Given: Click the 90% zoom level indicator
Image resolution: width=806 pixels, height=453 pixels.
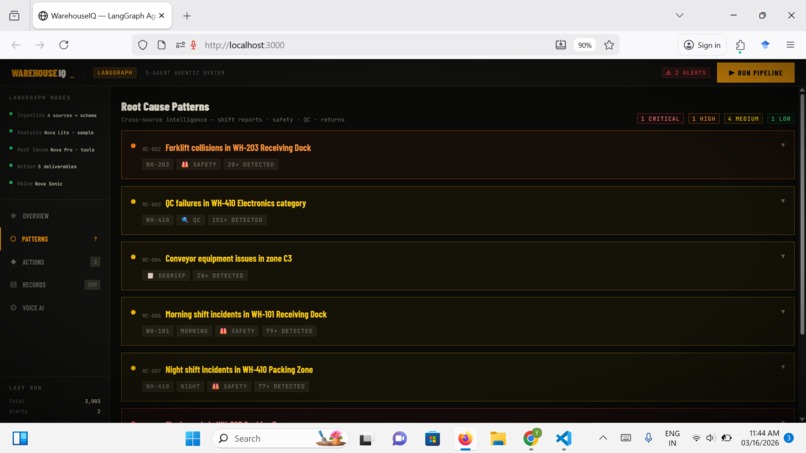Looking at the screenshot, I should point(584,45).
